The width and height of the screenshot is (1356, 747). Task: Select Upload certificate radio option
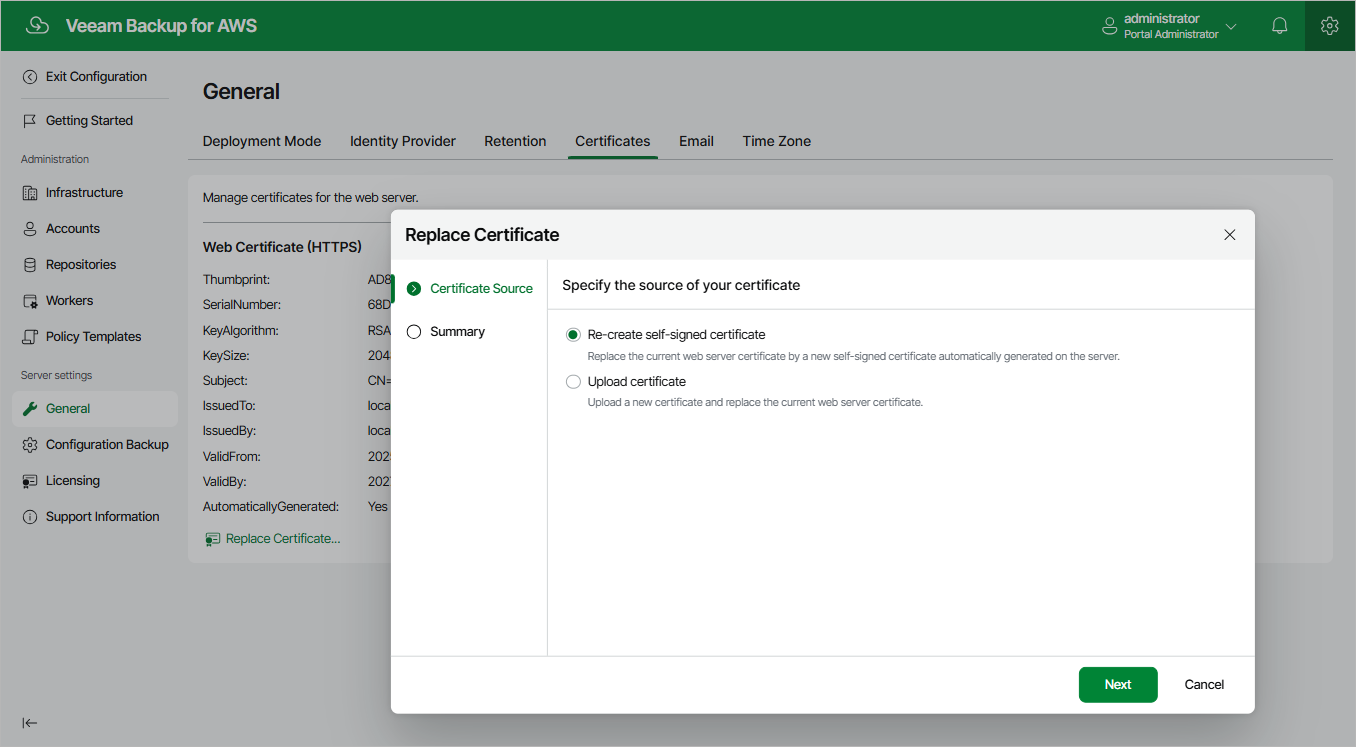573,382
